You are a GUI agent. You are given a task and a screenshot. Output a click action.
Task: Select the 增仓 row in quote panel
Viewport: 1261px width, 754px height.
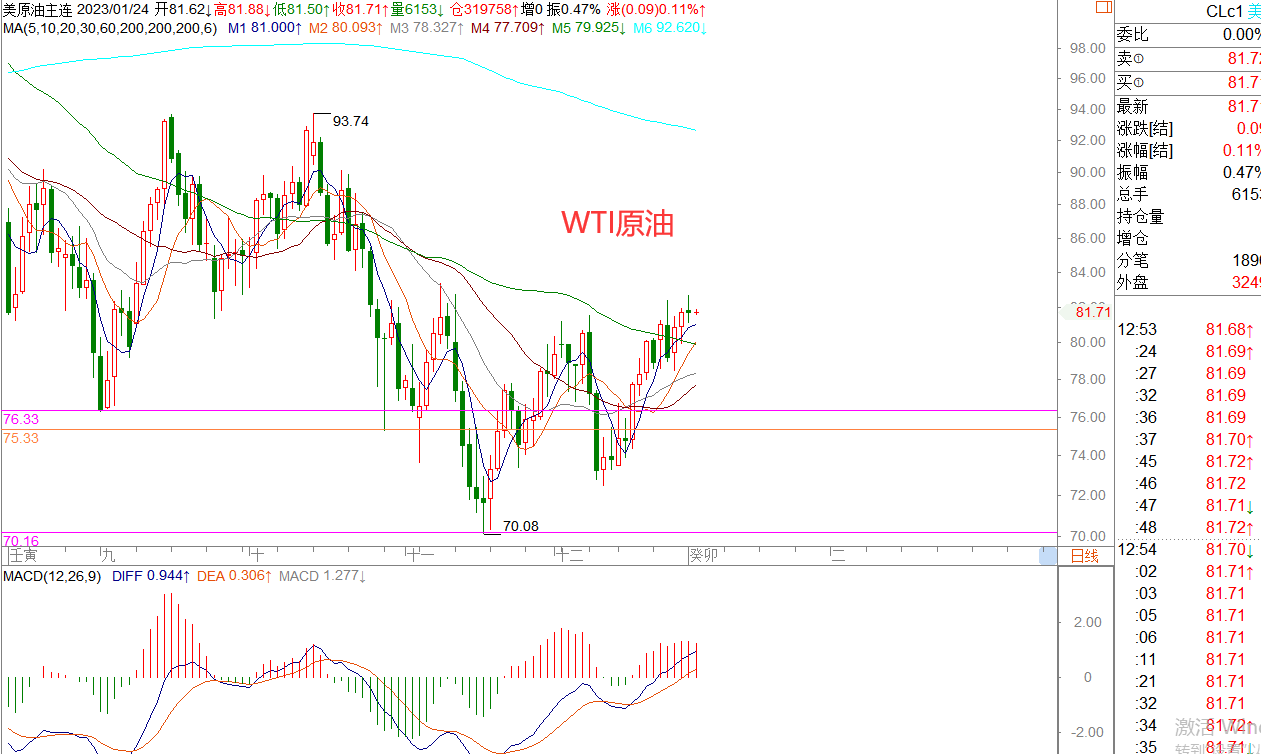pos(1189,238)
